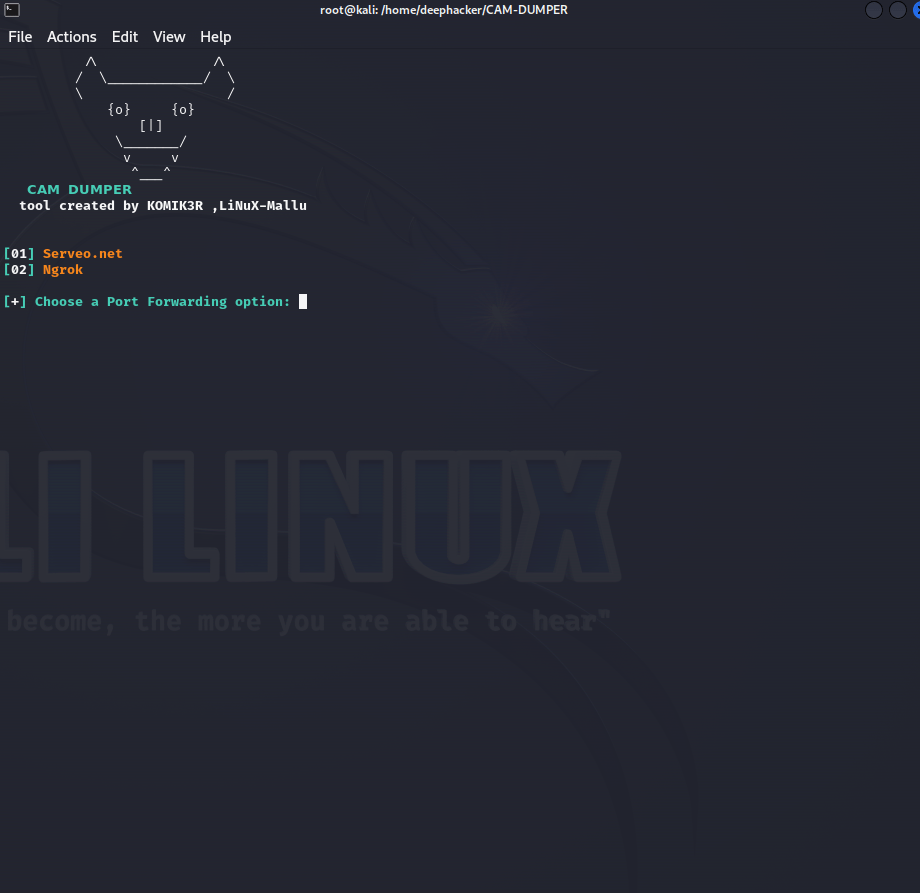Open the File menu
Viewport: 920px width, 893px height.
(20, 37)
